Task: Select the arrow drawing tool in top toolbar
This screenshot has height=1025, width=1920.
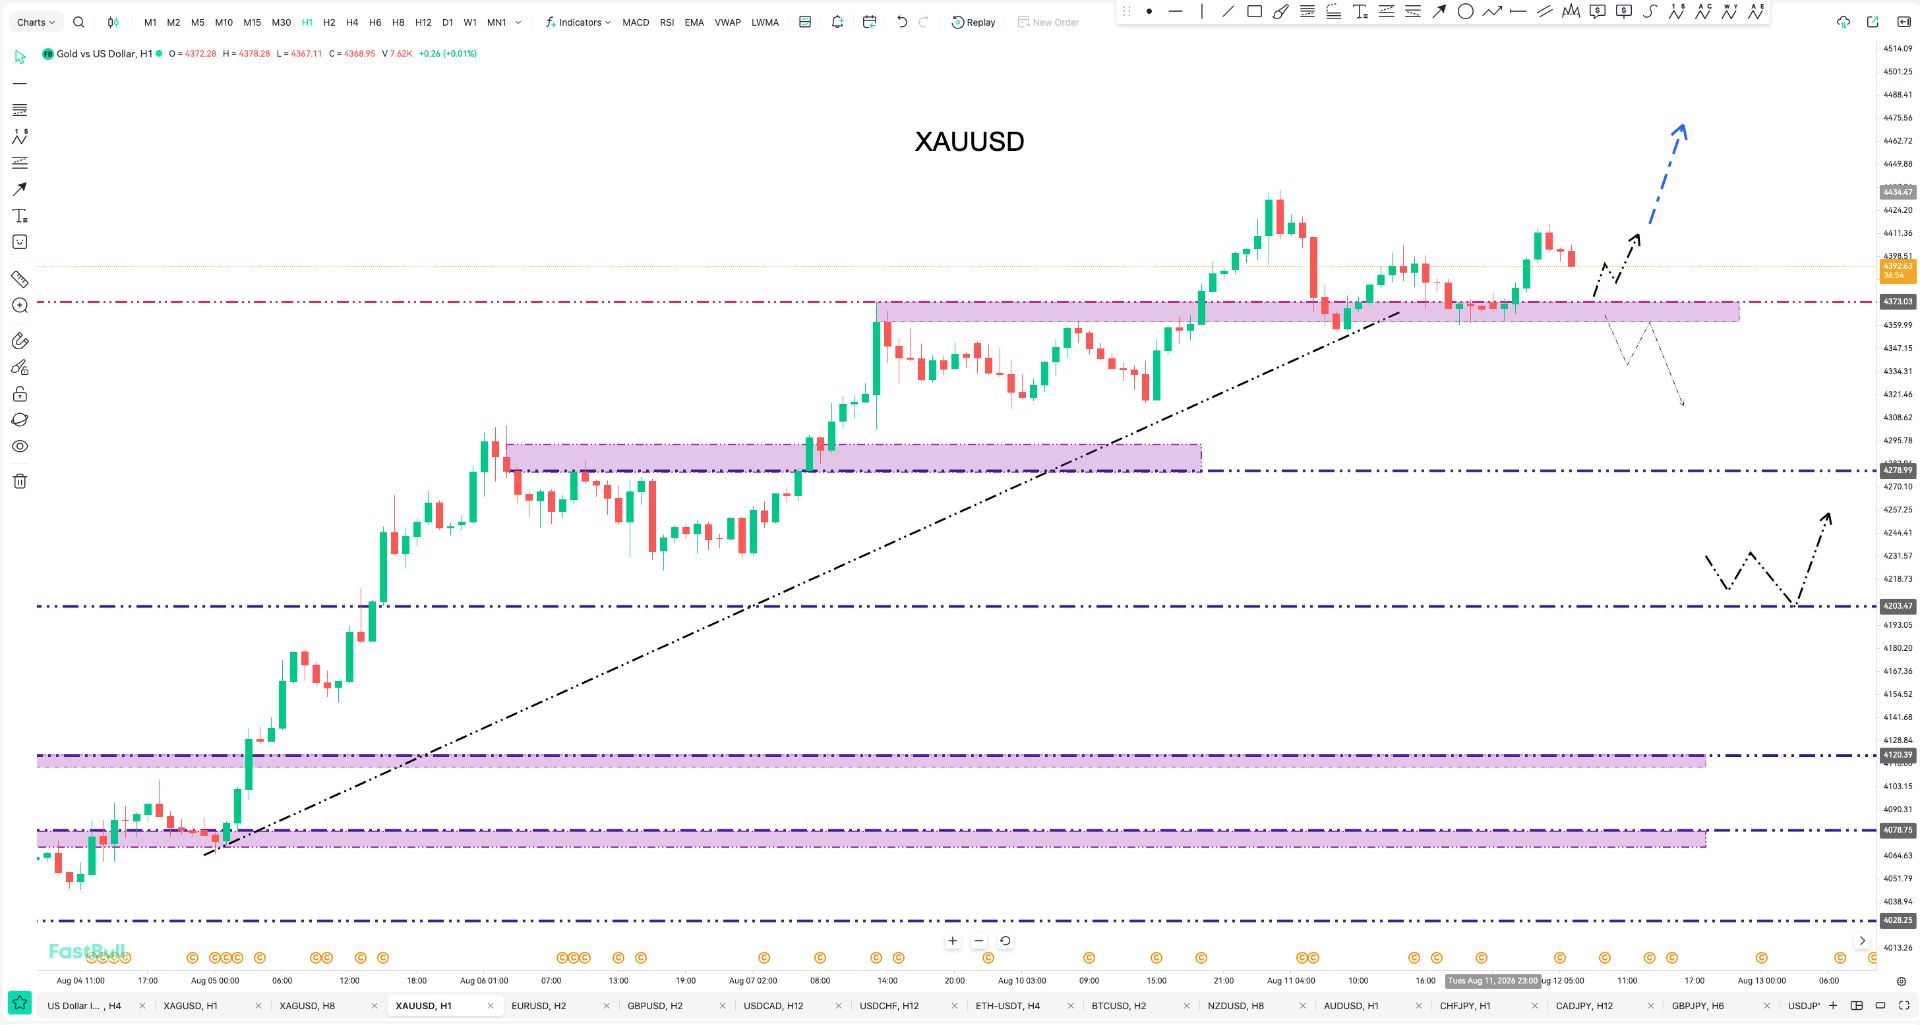Action: coord(1439,12)
